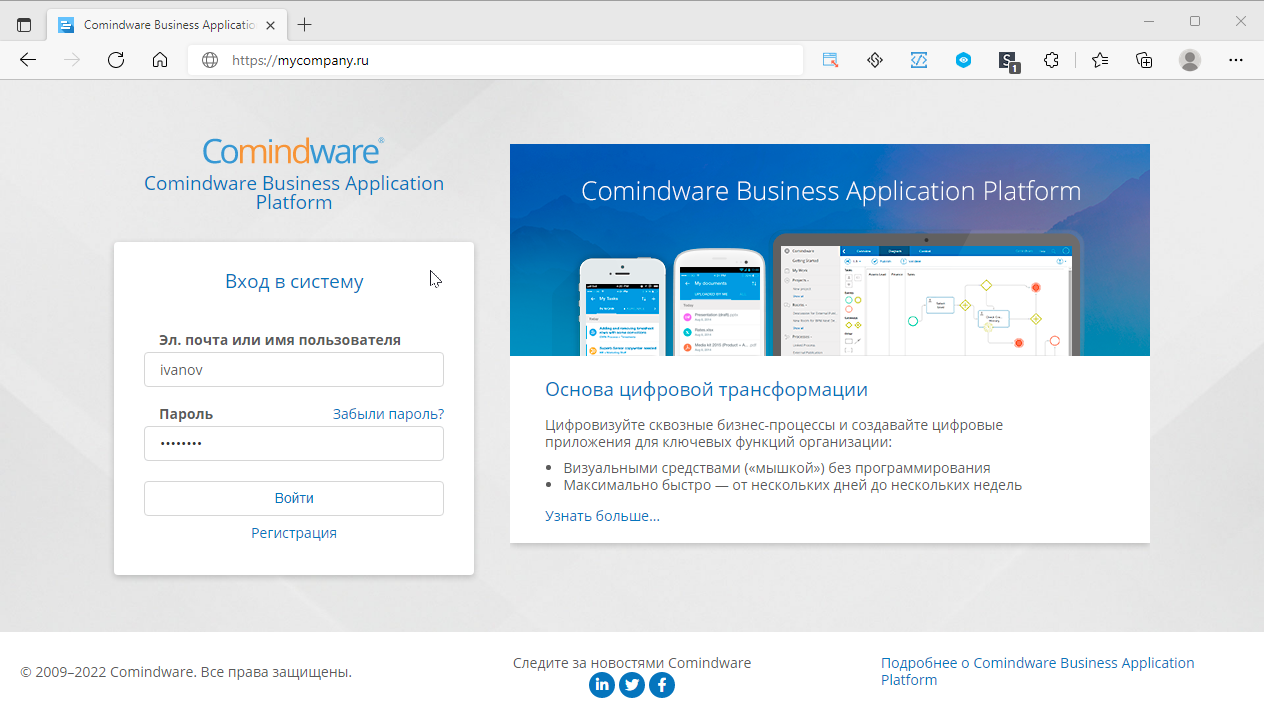Open the Extensions puzzle icon
This screenshot has width=1264, height=712.
(x=1051, y=60)
